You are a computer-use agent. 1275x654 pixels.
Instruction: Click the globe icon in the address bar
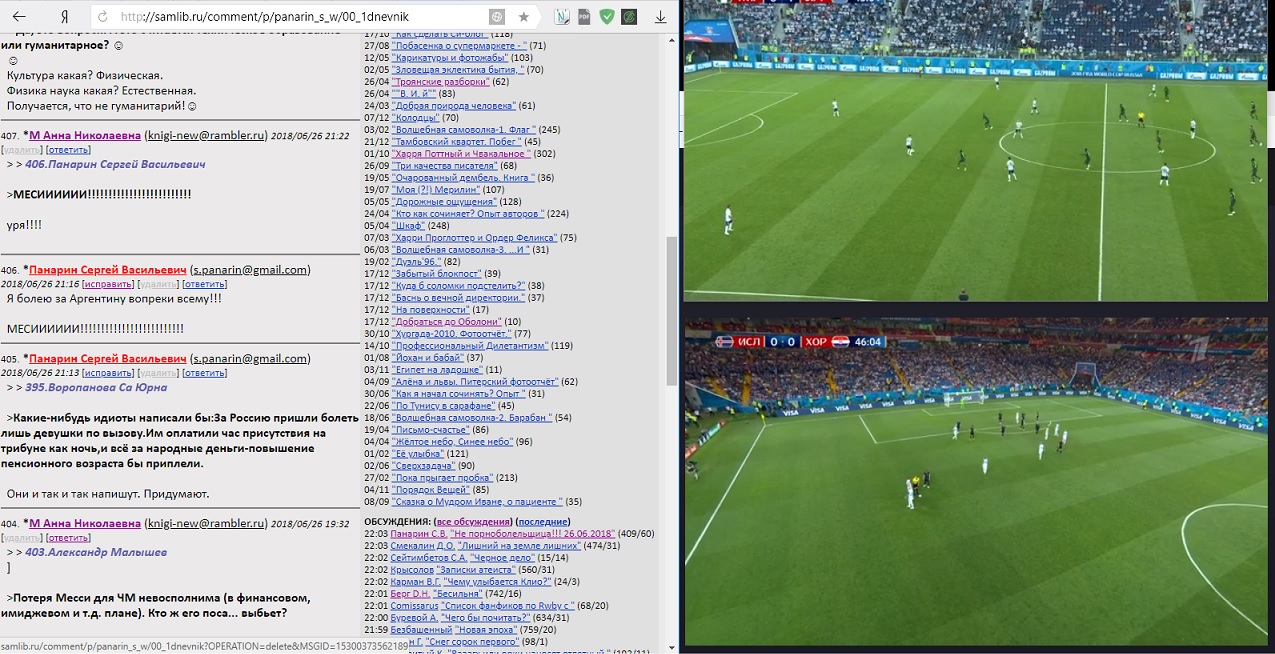pos(497,17)
